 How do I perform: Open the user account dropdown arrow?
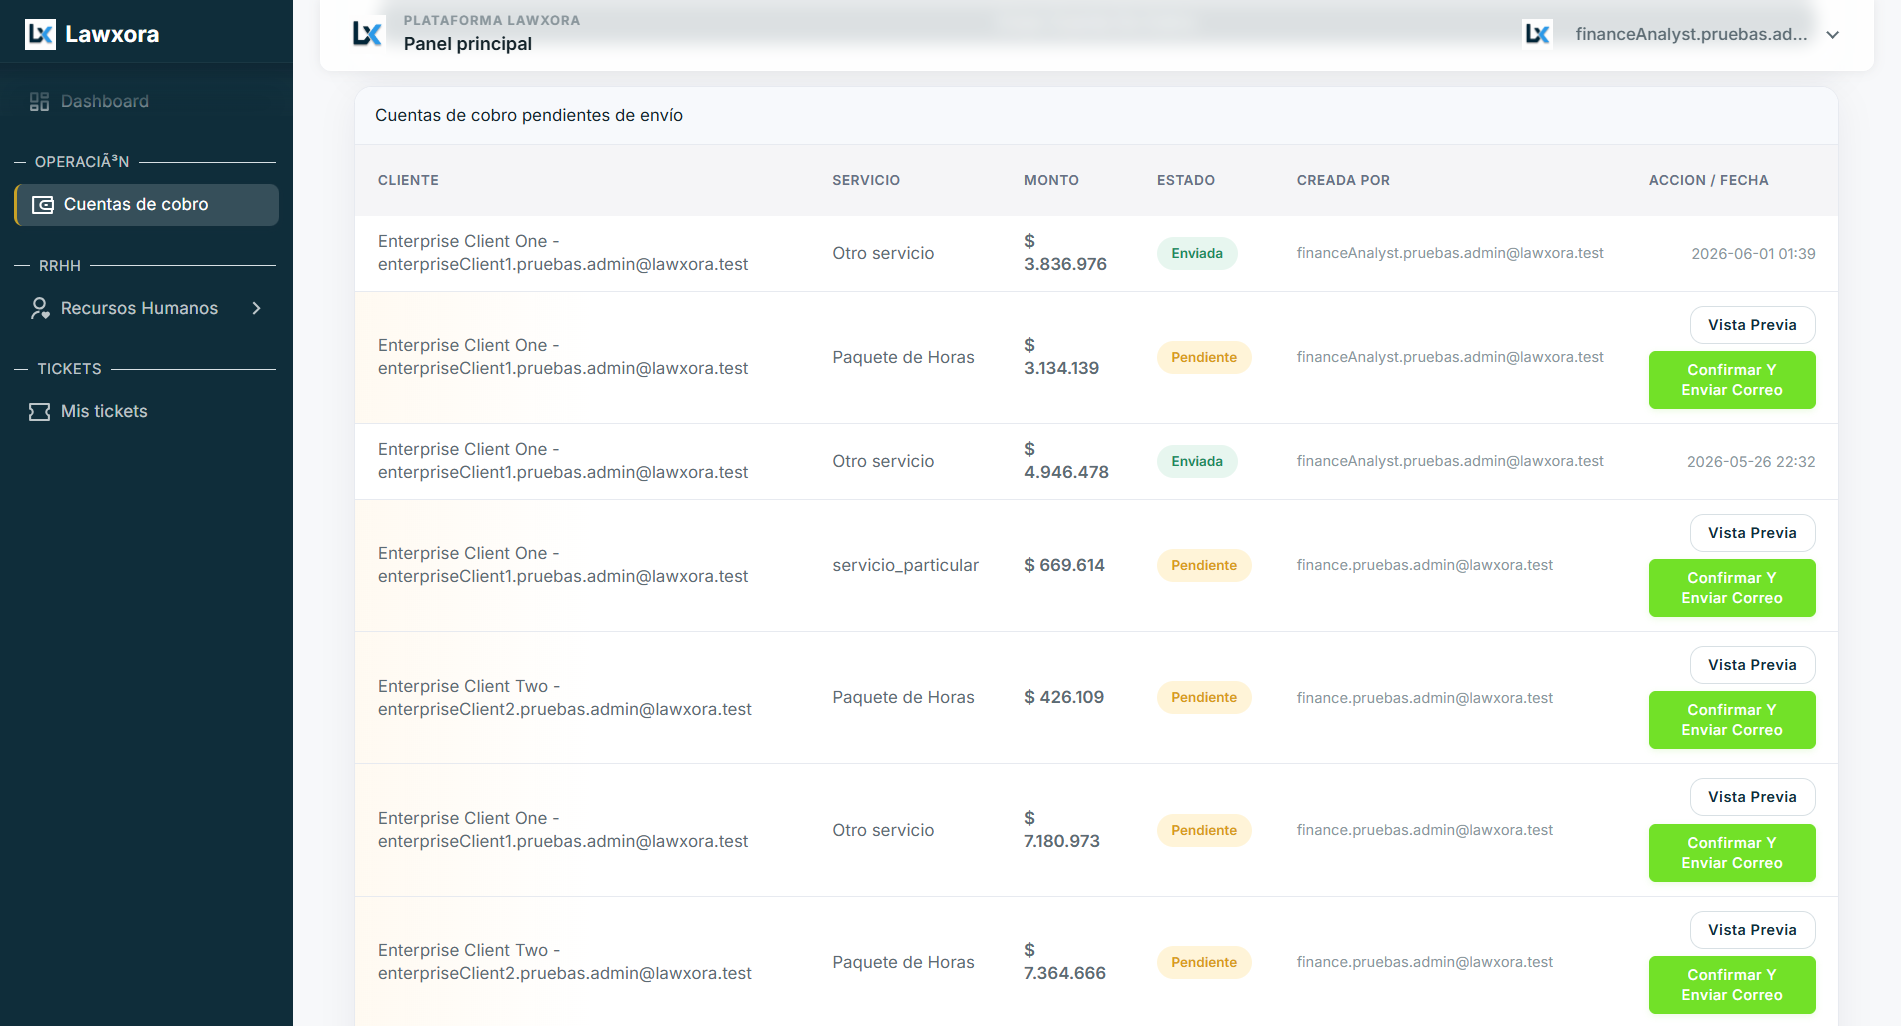[x=1833, y=34]
